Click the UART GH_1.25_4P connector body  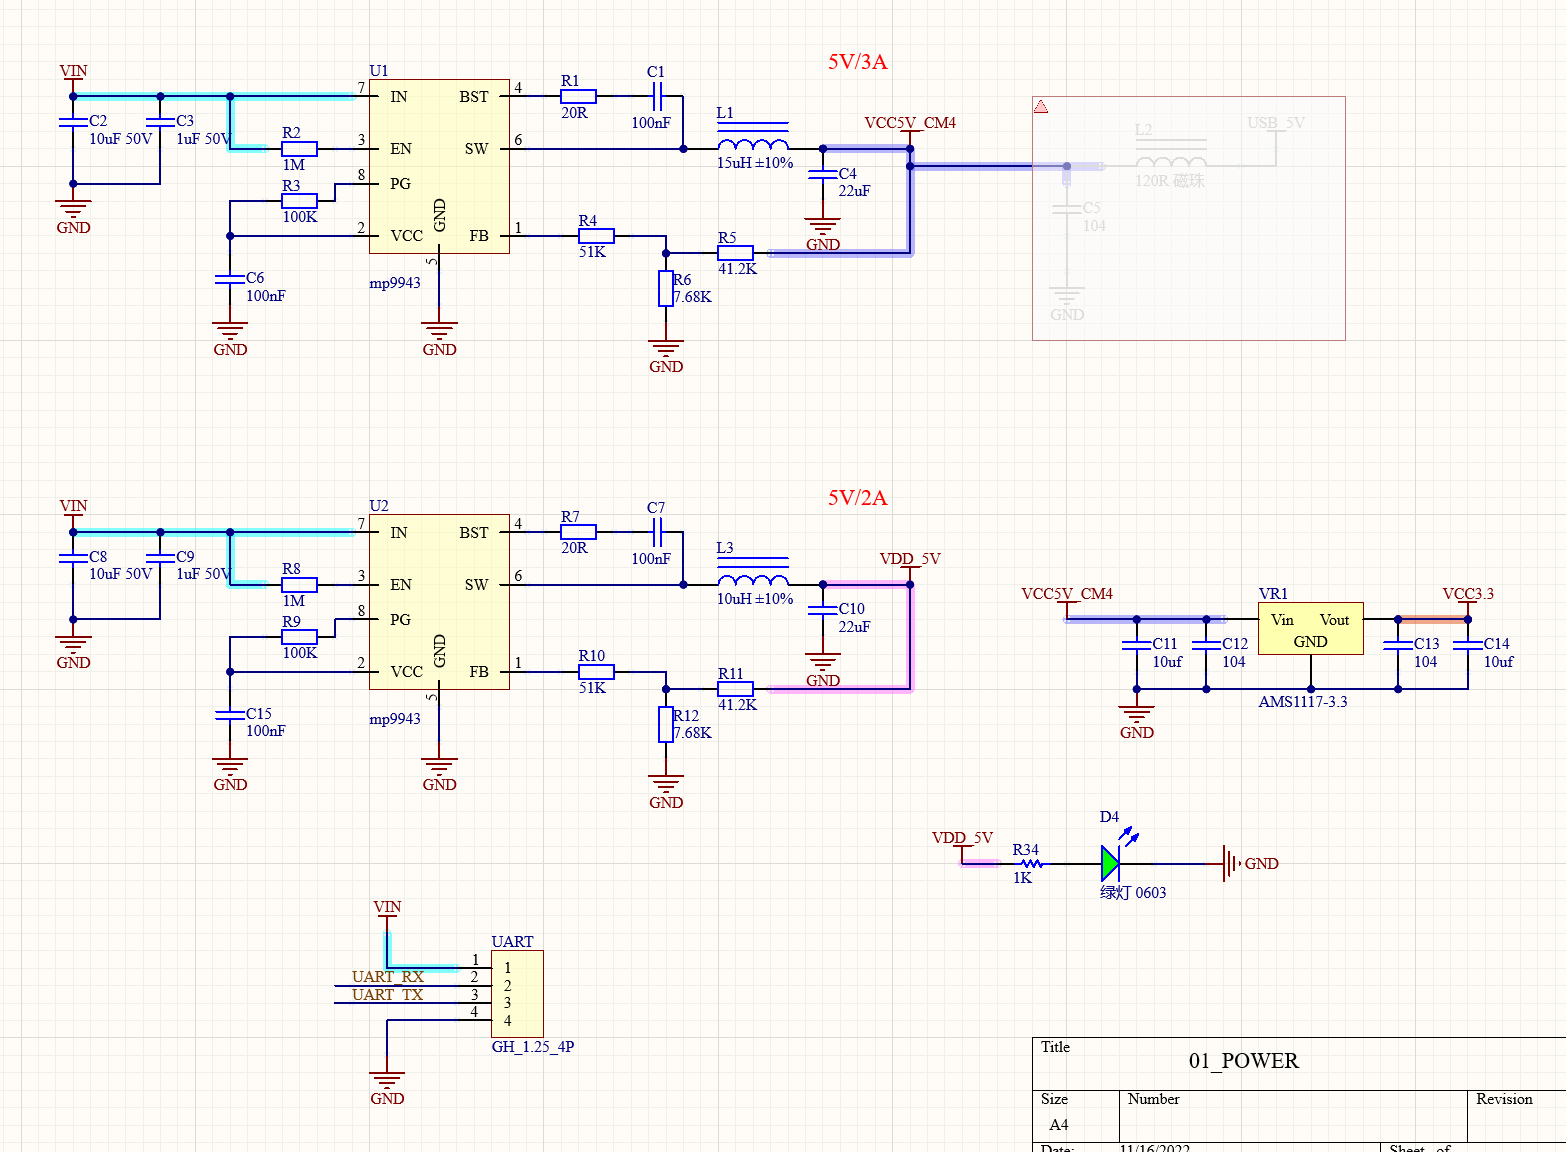tap(517, 994)
